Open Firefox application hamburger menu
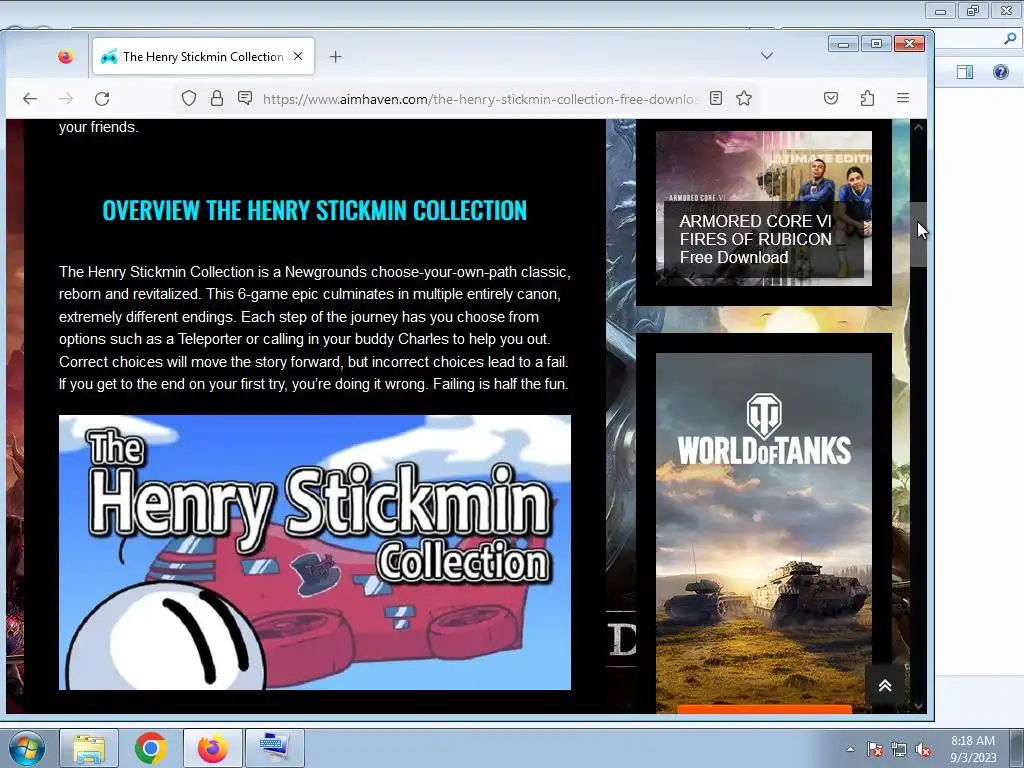 [x=903, y=99]
